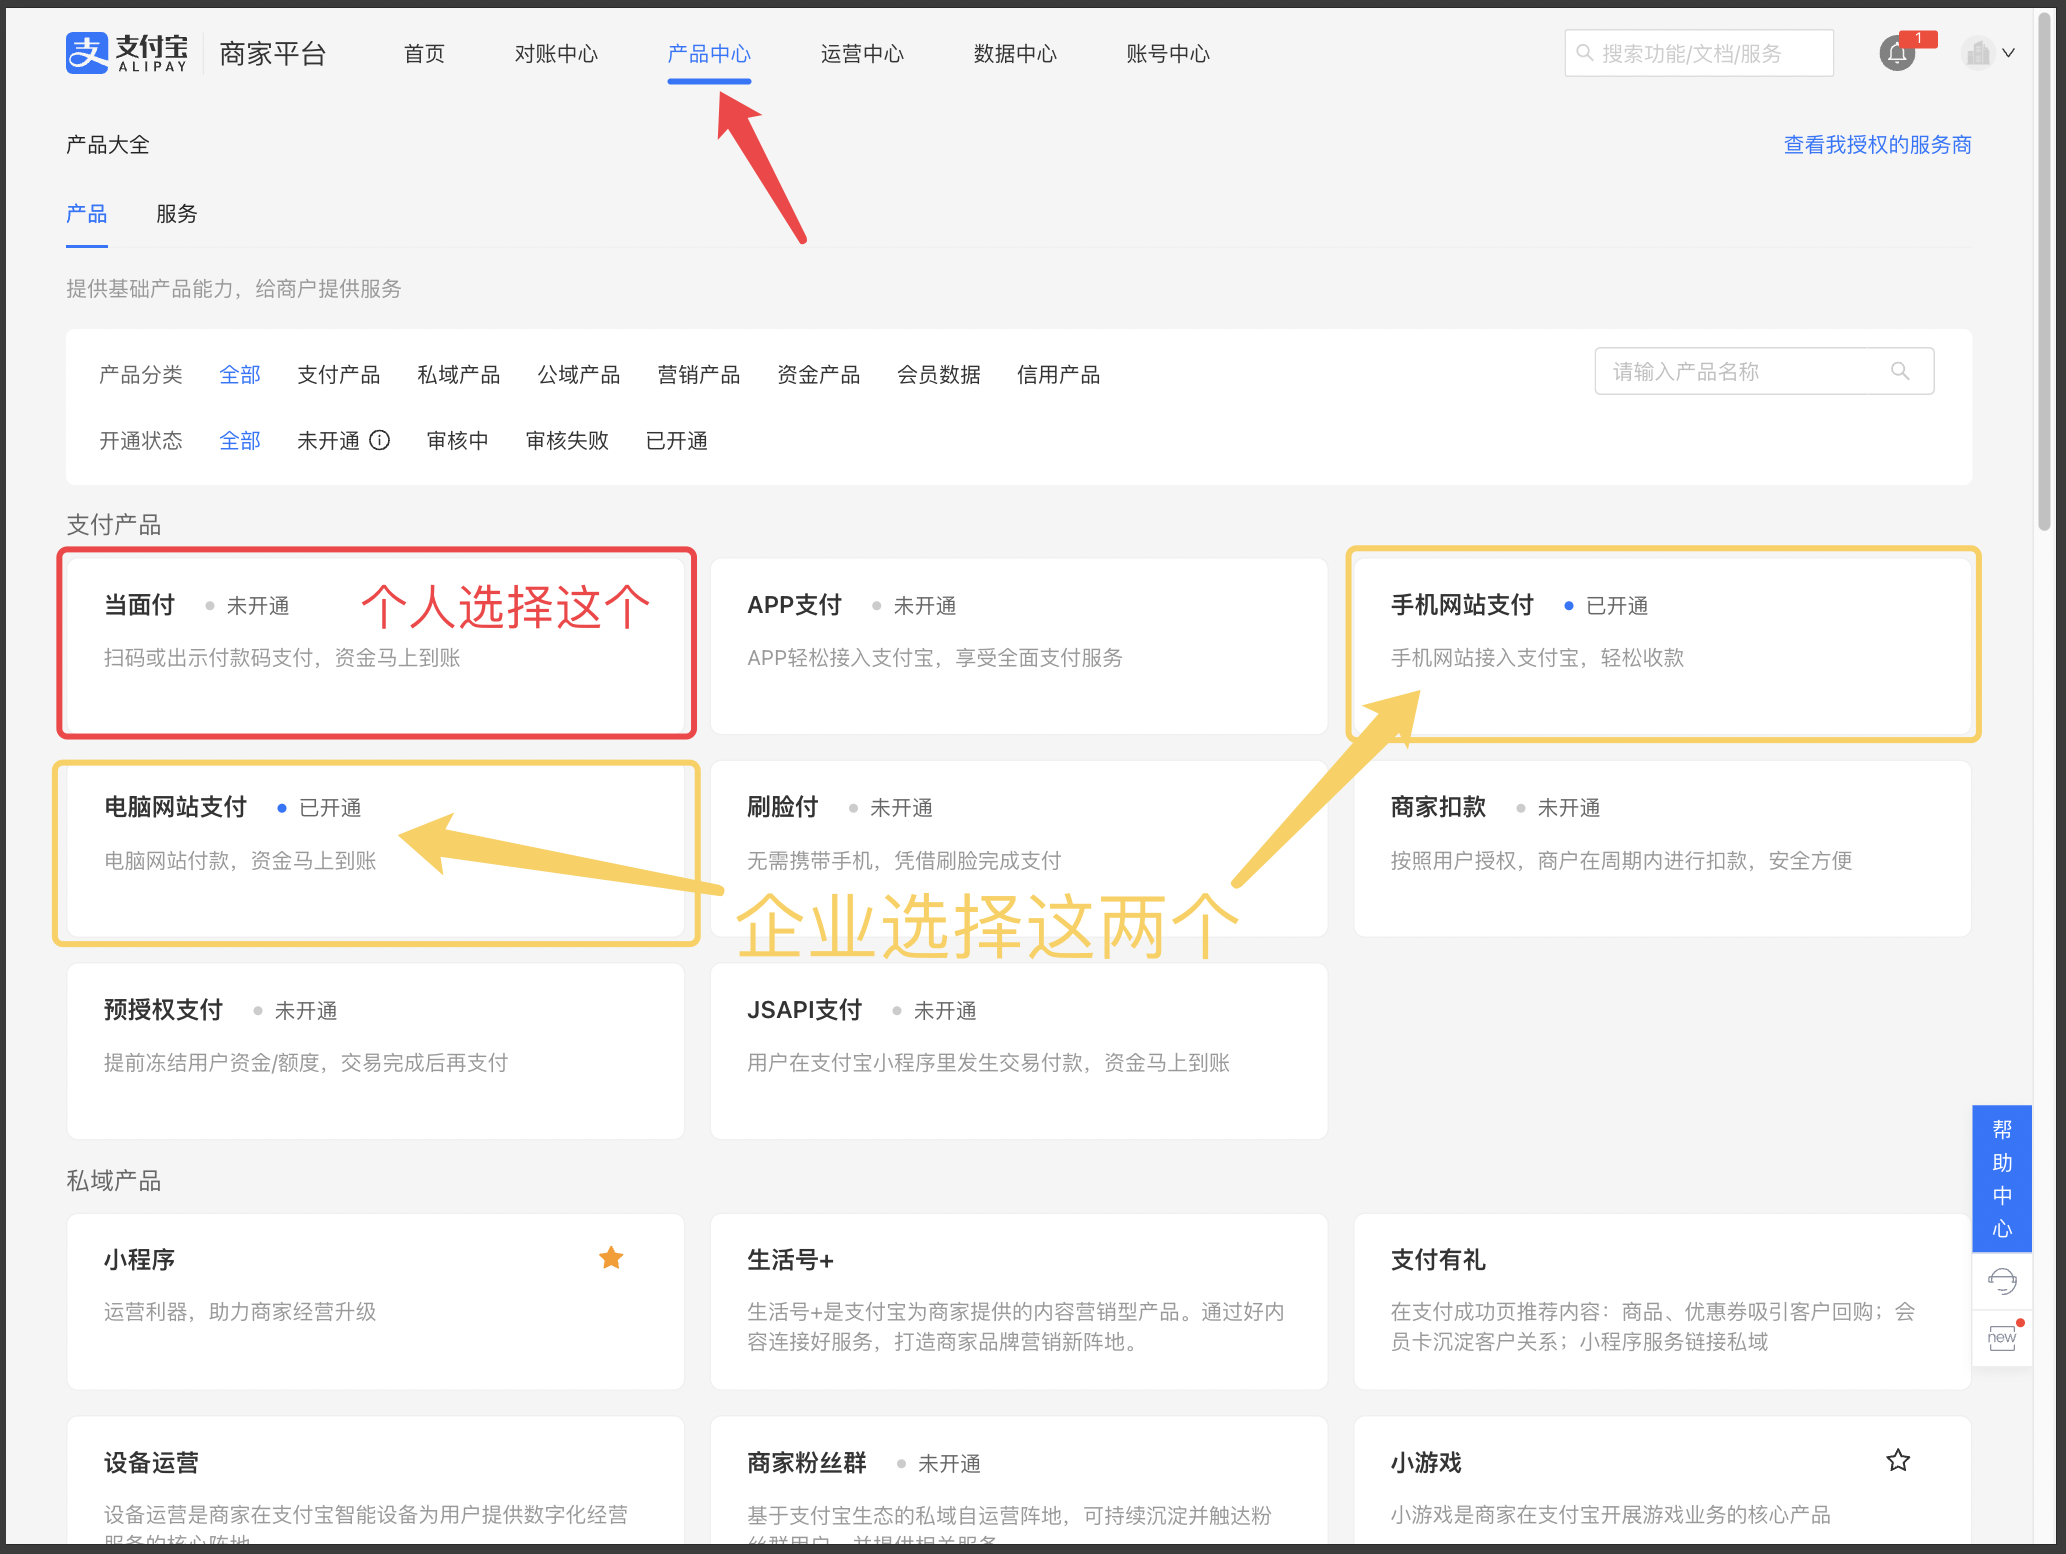Click the orange star on 小程序 card
The height and width of the screenshot is (1554, 2066).
(x=611, y=1258)
